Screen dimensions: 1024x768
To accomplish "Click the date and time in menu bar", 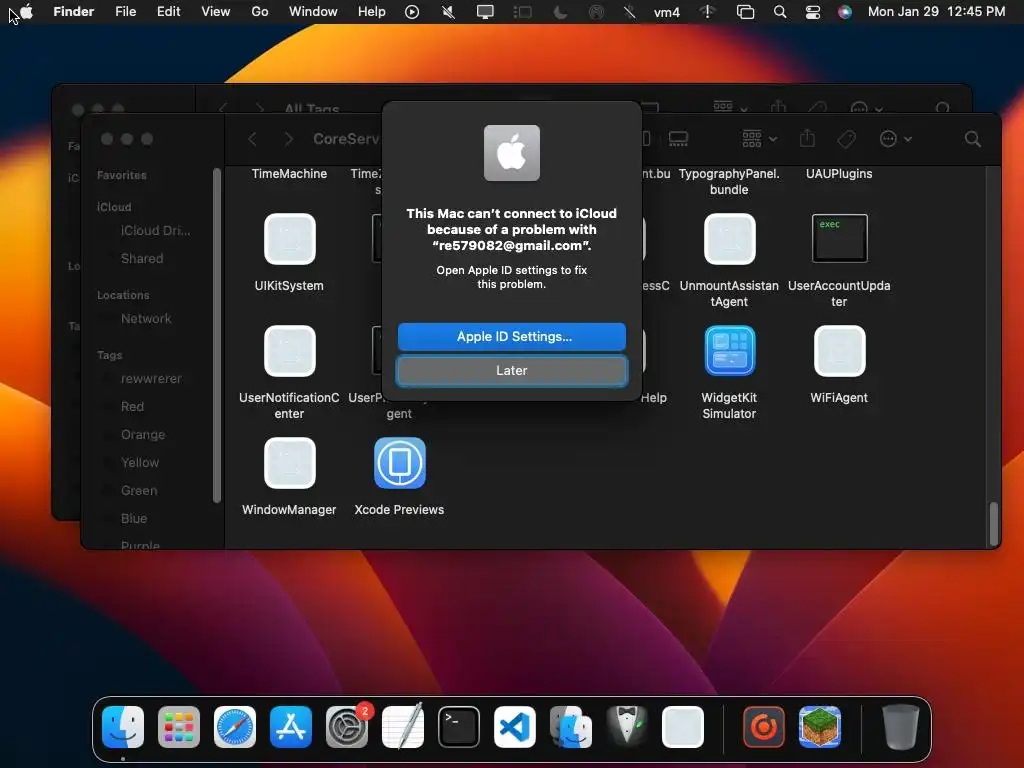I will pyautogui.click(x=936, y=12).
